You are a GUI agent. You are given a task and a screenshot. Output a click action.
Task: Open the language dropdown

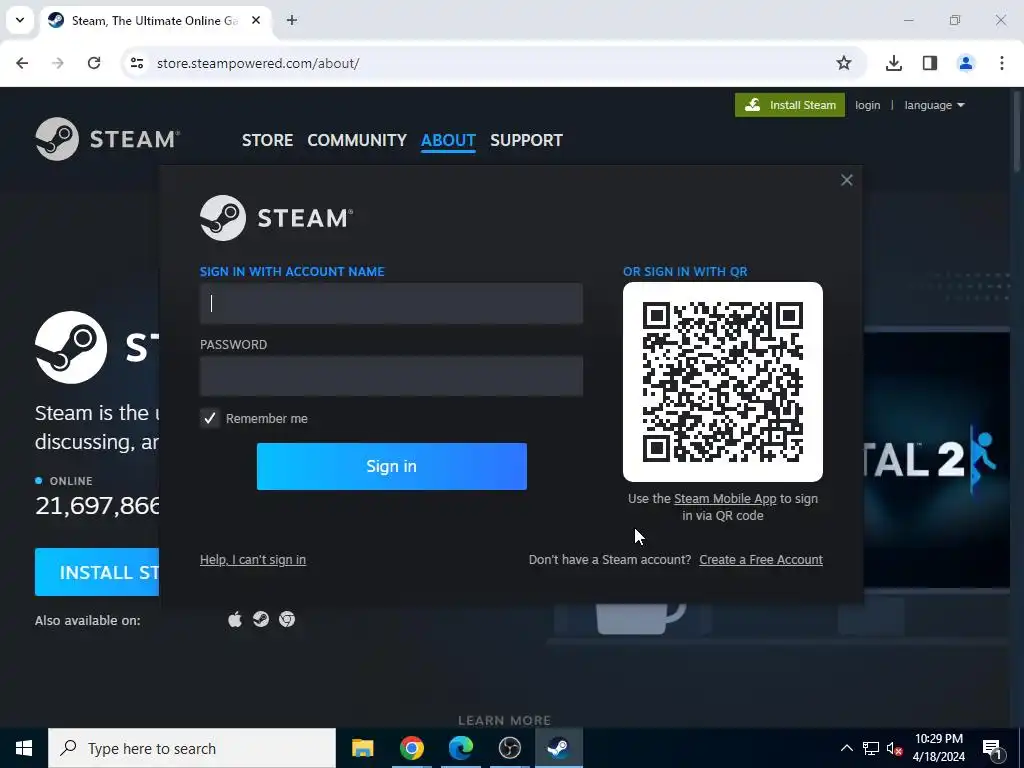point(934,105)
